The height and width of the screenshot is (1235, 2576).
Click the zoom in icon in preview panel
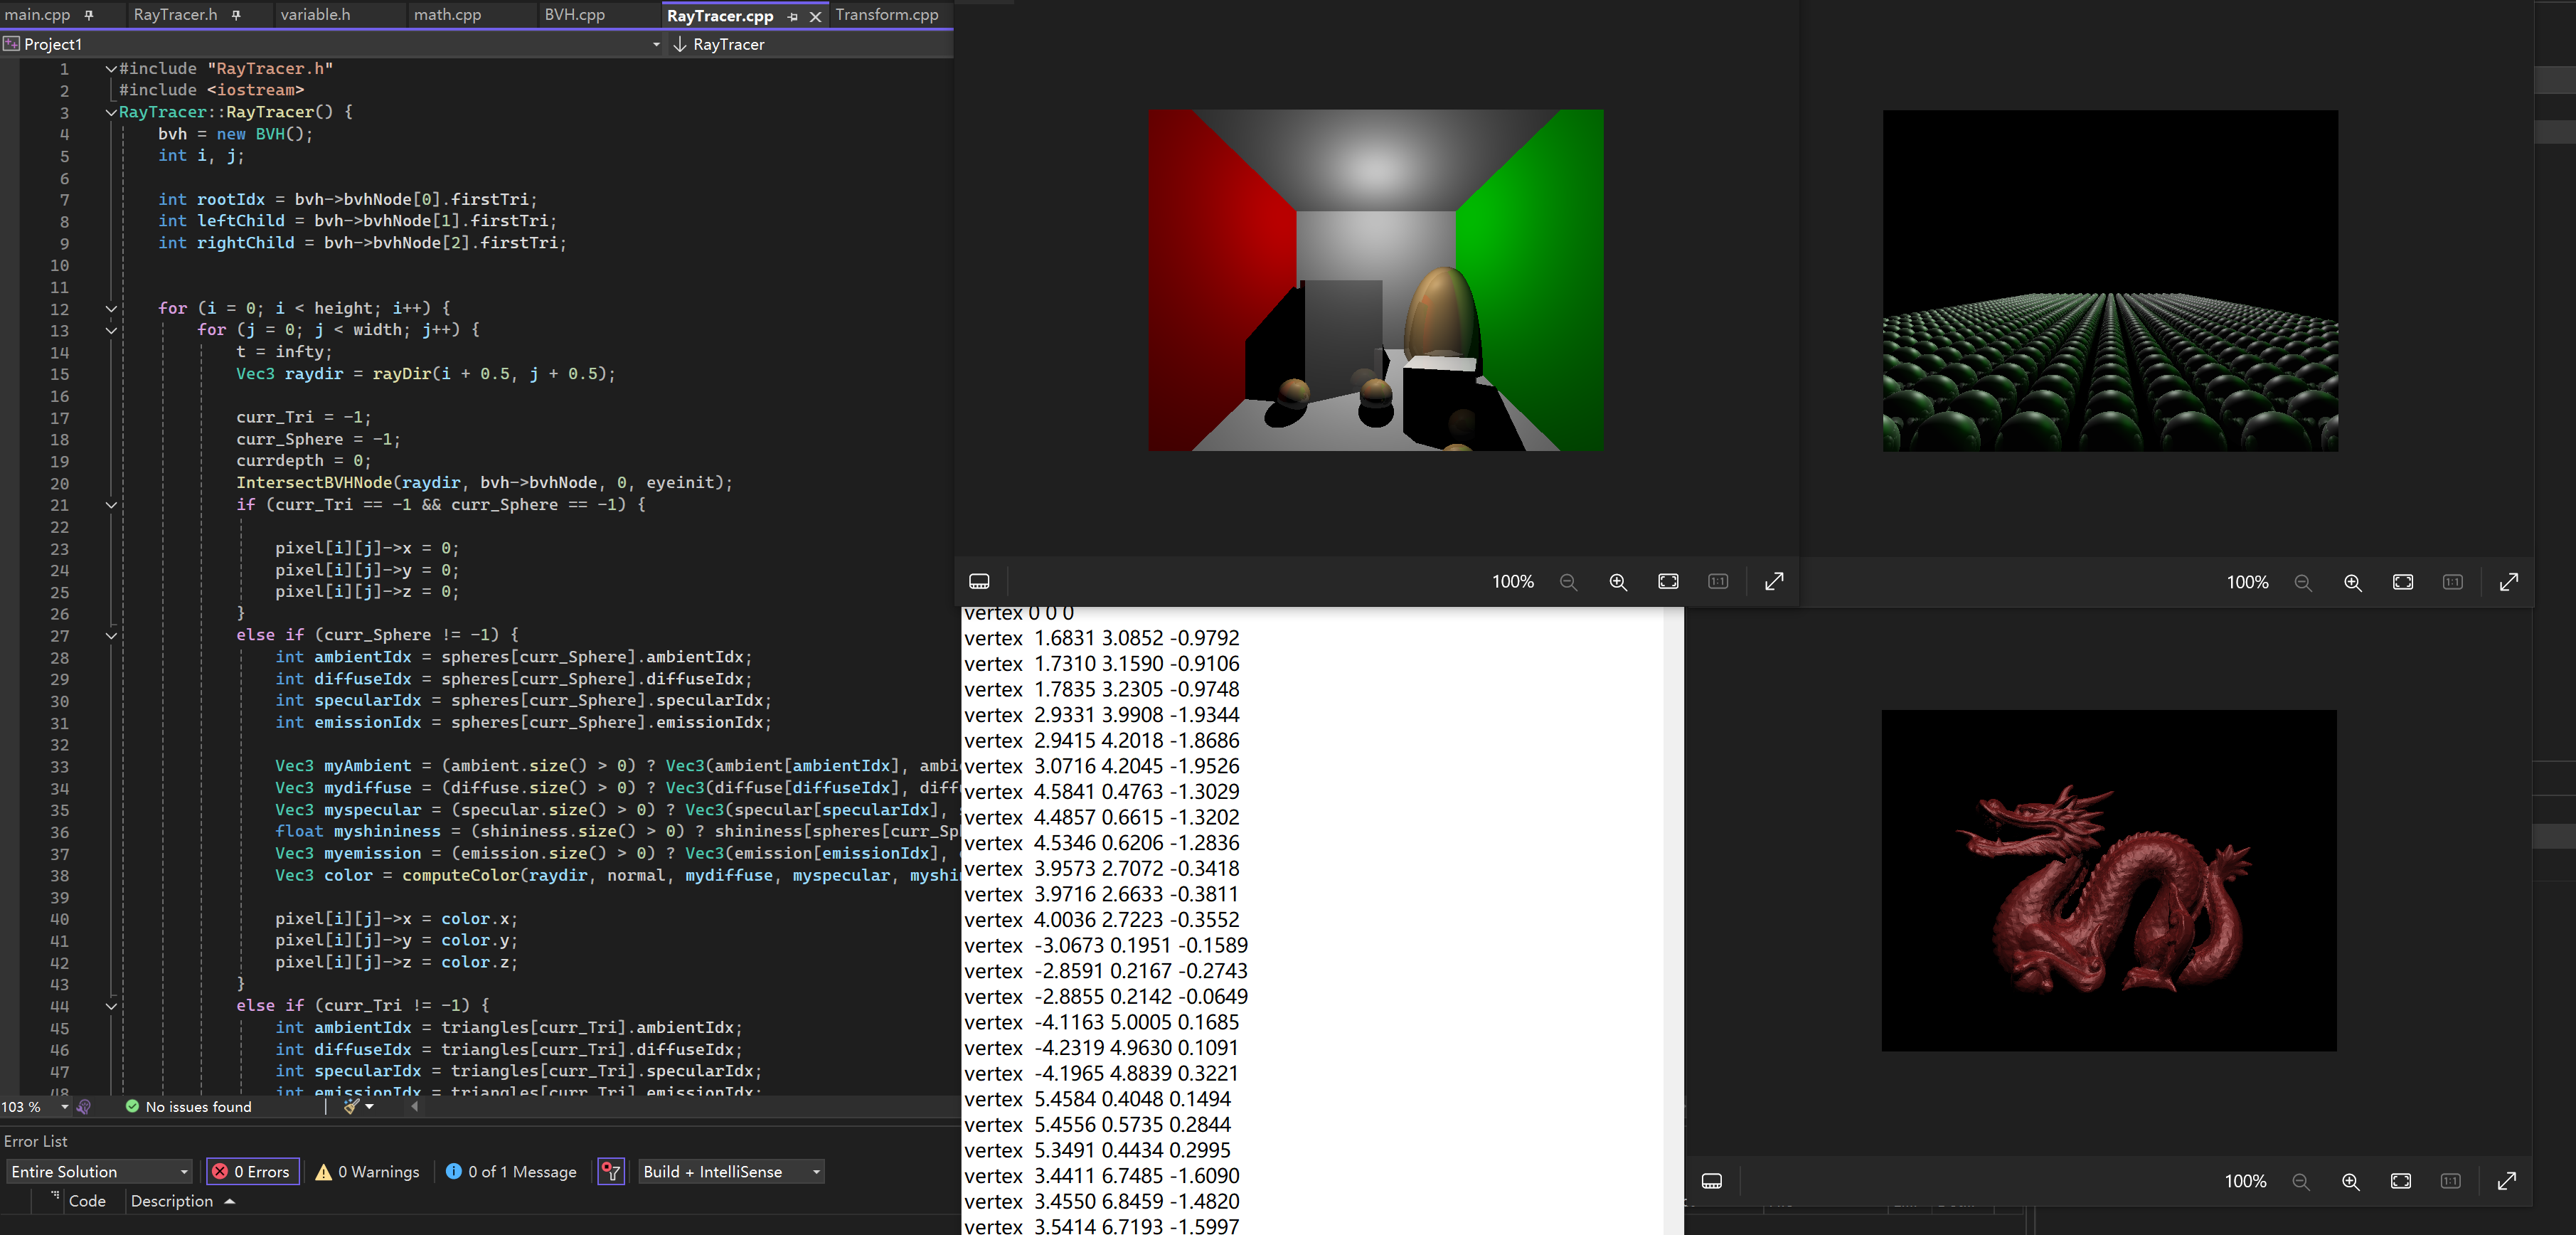pyautogui.click(x=1617, y=581)
